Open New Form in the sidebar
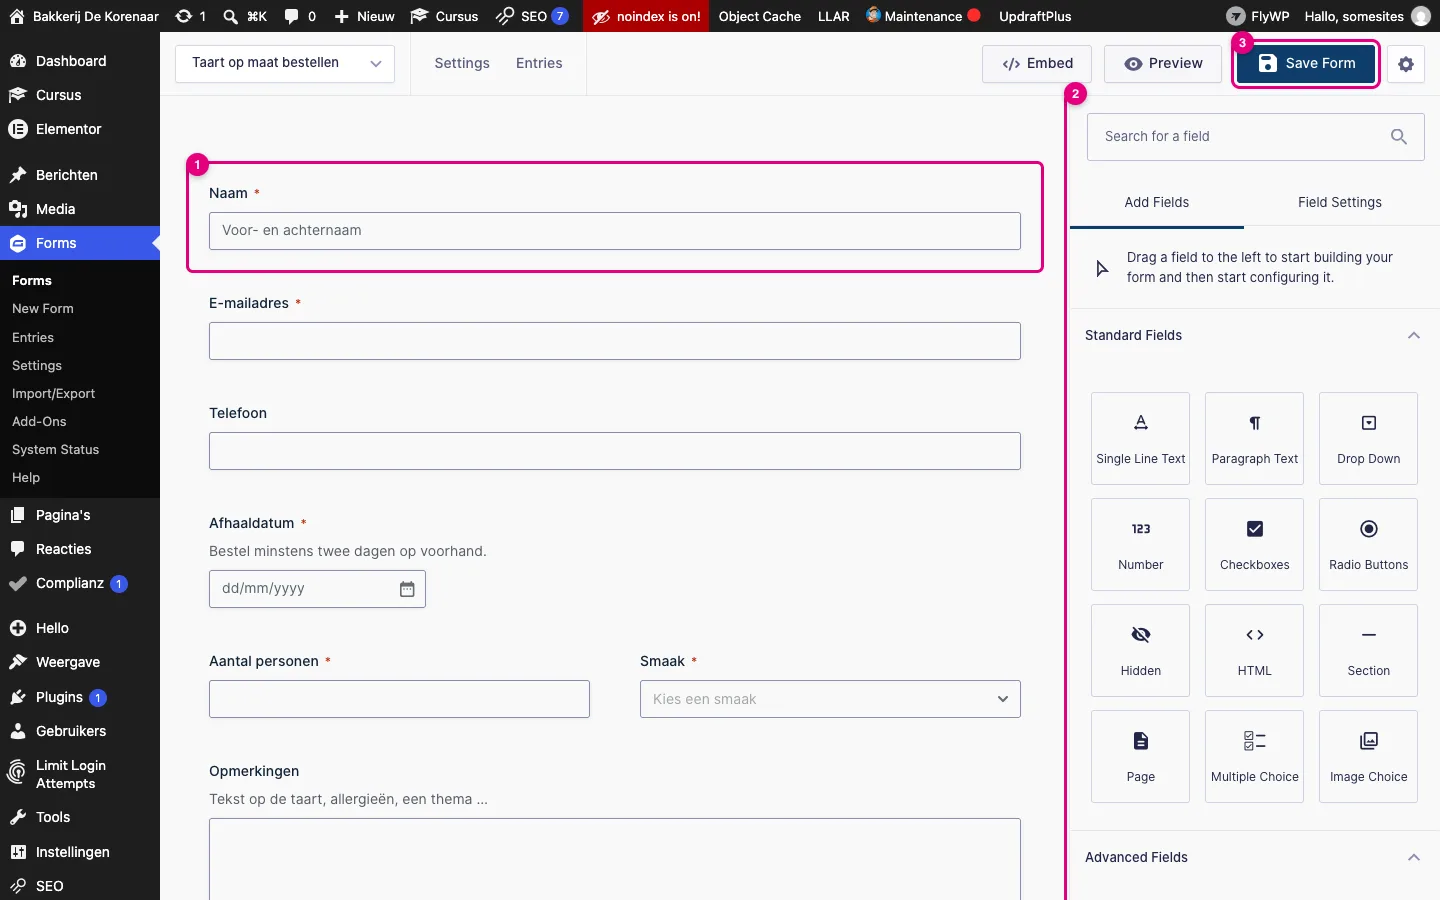1440x900 pixels. (43, 309)
